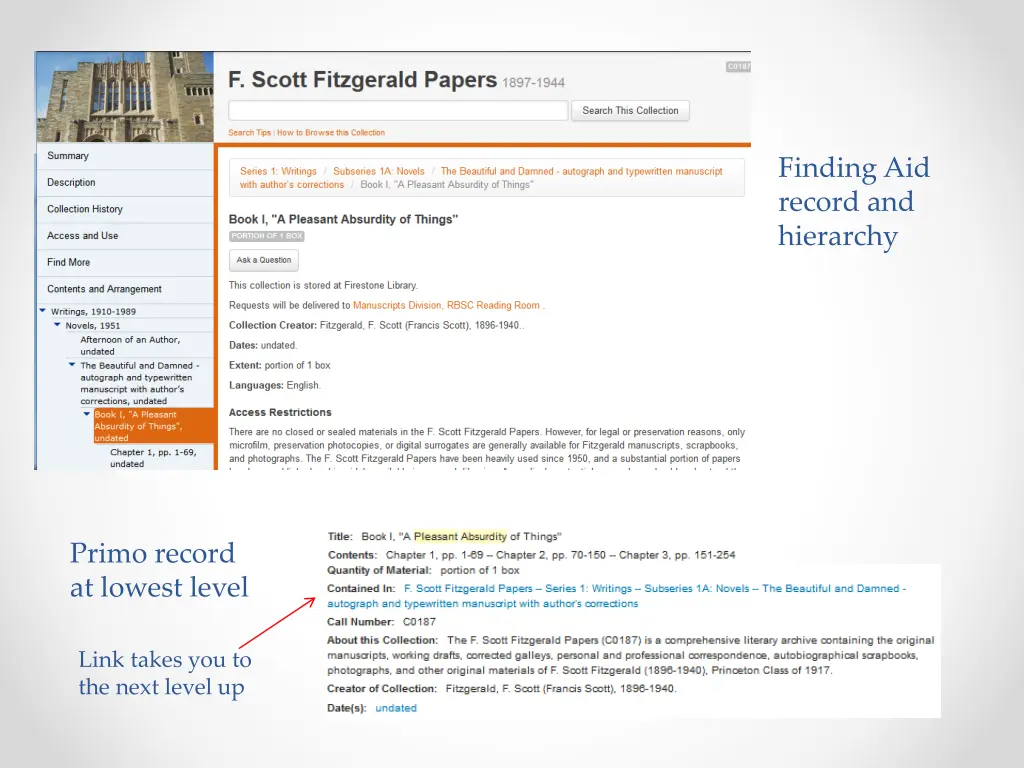1024x768 pixels.
Task: Select Afternoon of an Author tree item
Action: click(x=130, y=345)
